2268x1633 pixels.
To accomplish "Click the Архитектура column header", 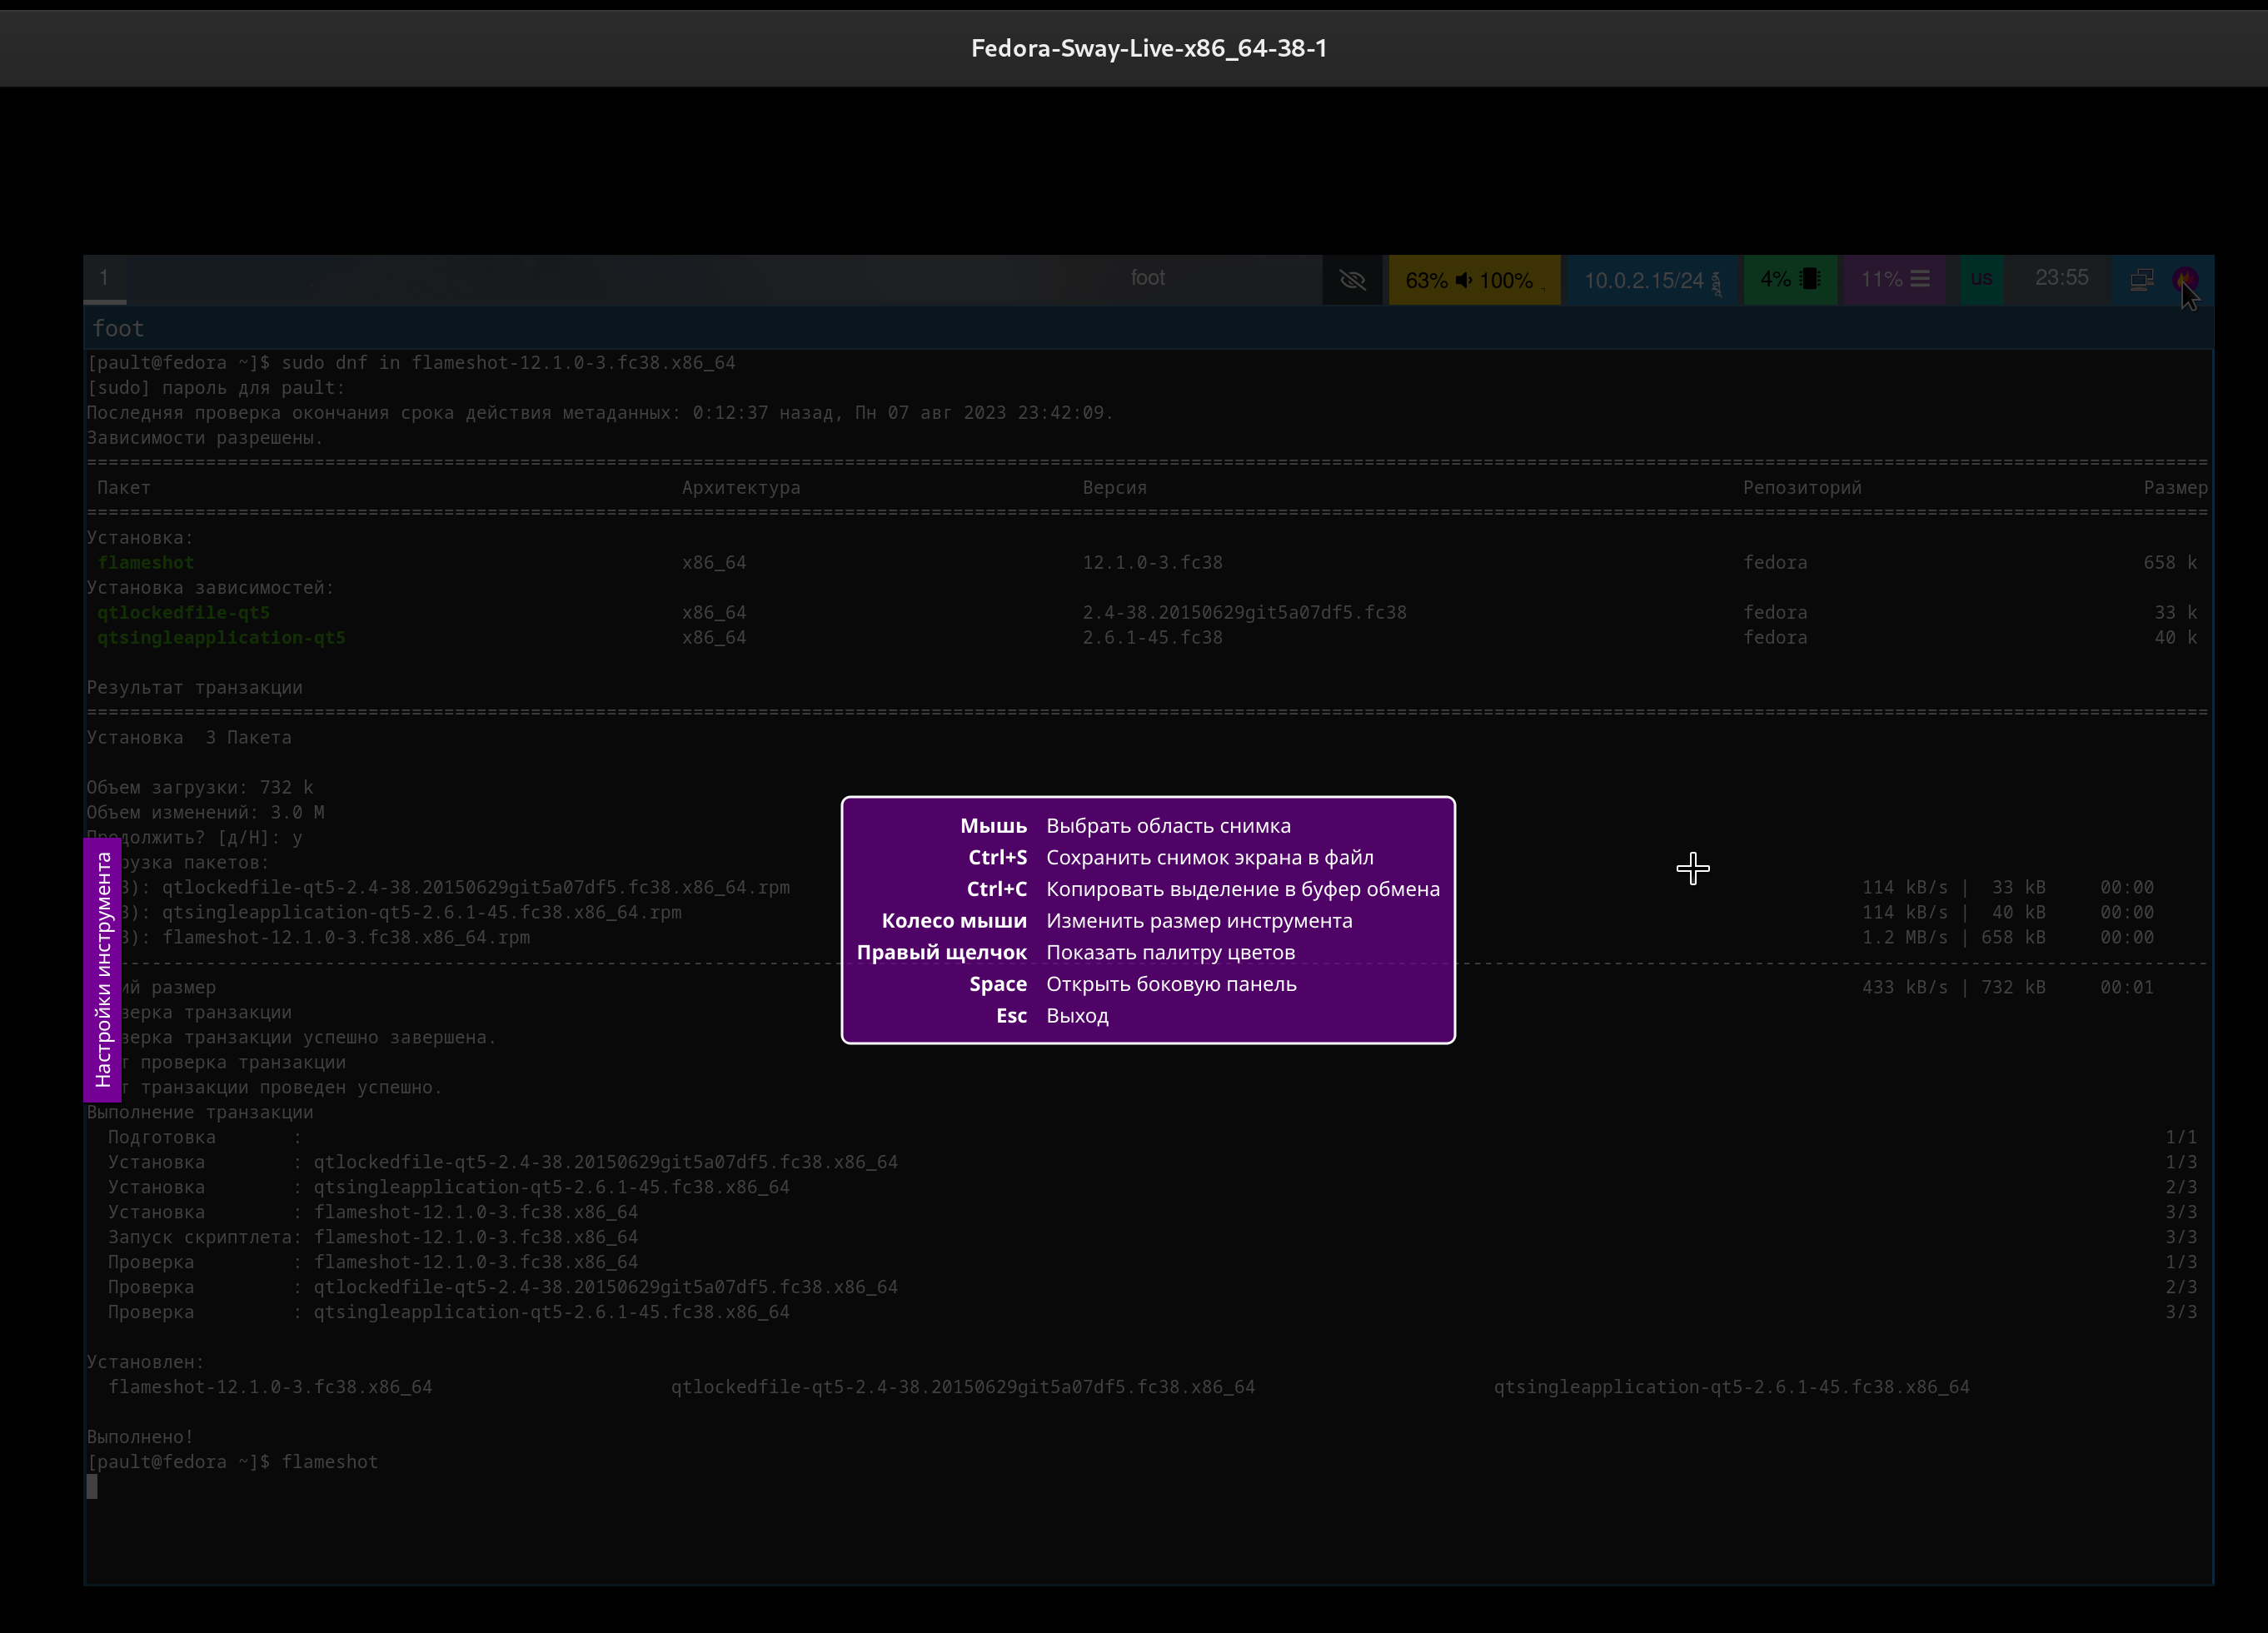I will click(741, 488).
